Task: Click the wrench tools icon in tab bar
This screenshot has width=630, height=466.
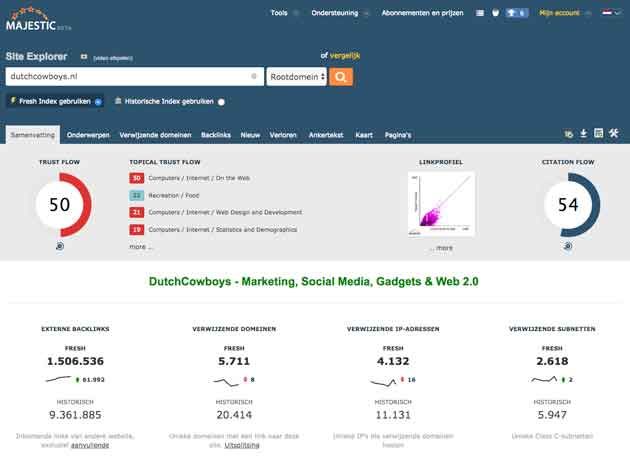Action: click(x=614, y=133)
